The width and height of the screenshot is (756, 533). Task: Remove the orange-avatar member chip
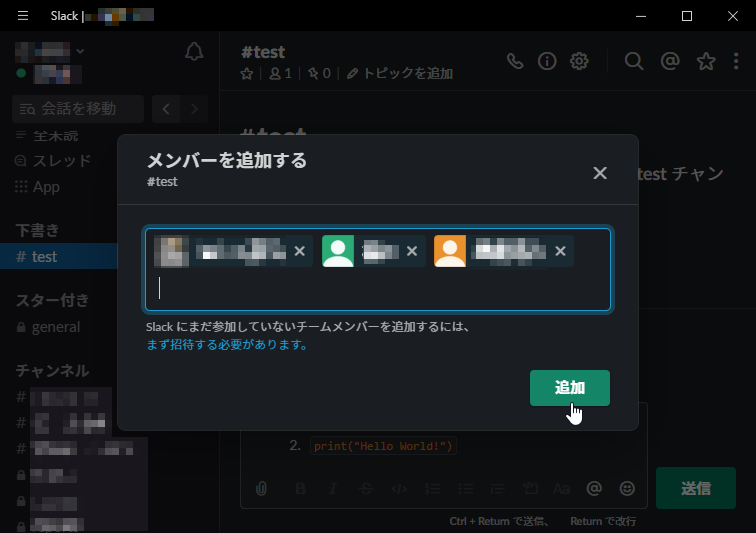pos(560,251)
